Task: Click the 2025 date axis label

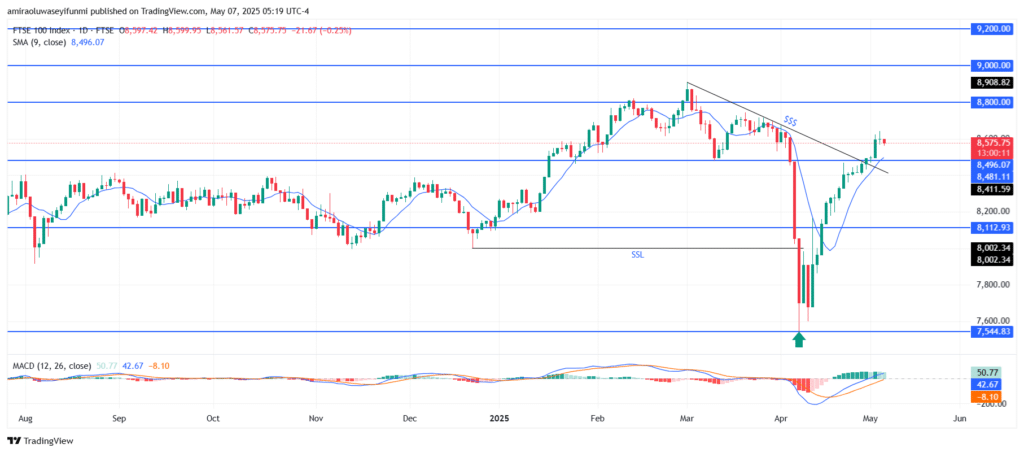Action: click(498, 416)
